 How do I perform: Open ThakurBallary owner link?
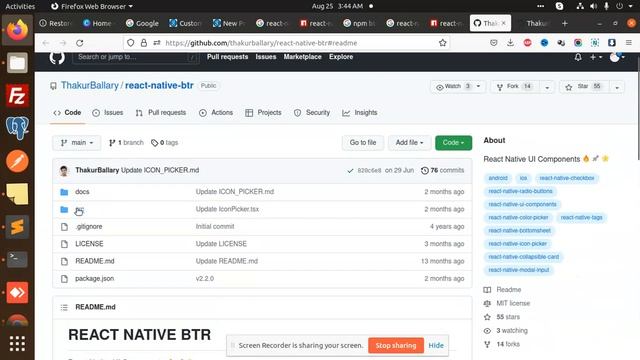tap(90, 85)
